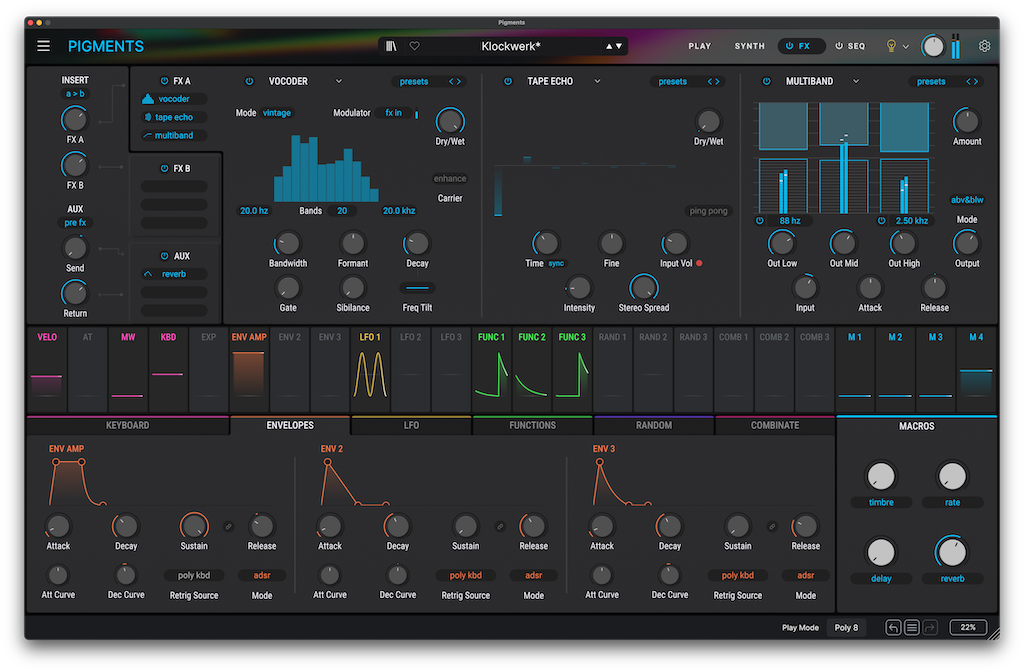The width and height of the screenshot is (1024, 672).
Task: Click the undo arrow icon
Action: pyautogui.click(x=893, y=628)
